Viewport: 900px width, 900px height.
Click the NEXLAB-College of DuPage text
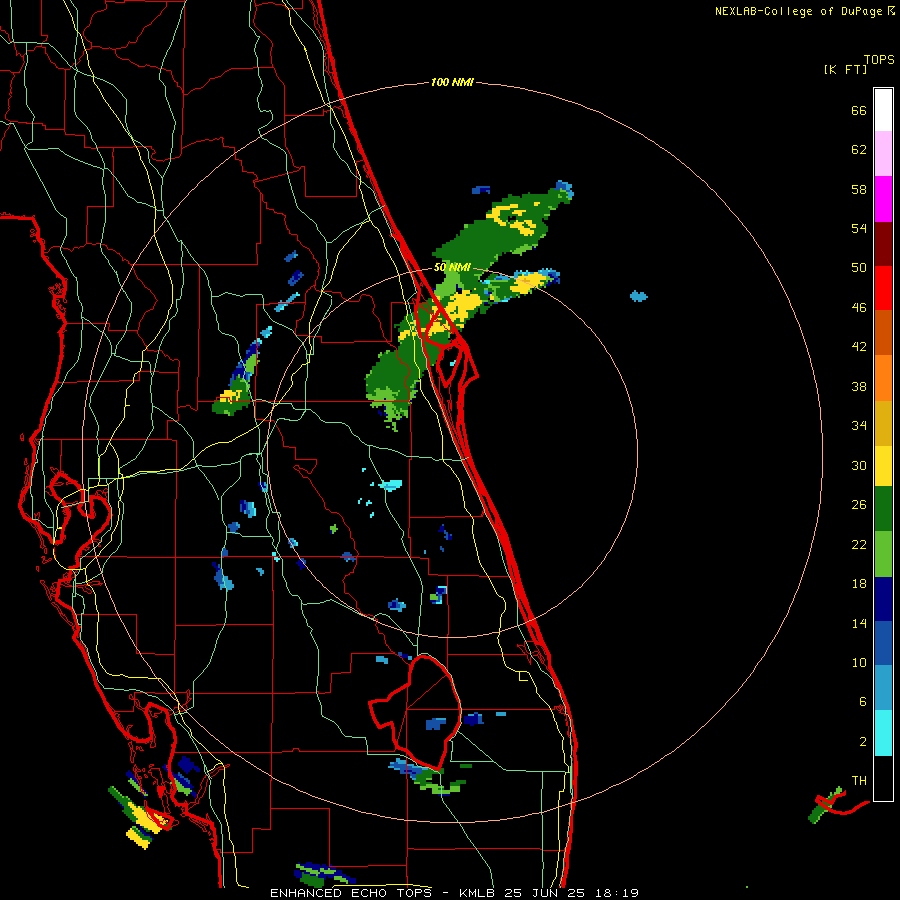tap(799, 11)
